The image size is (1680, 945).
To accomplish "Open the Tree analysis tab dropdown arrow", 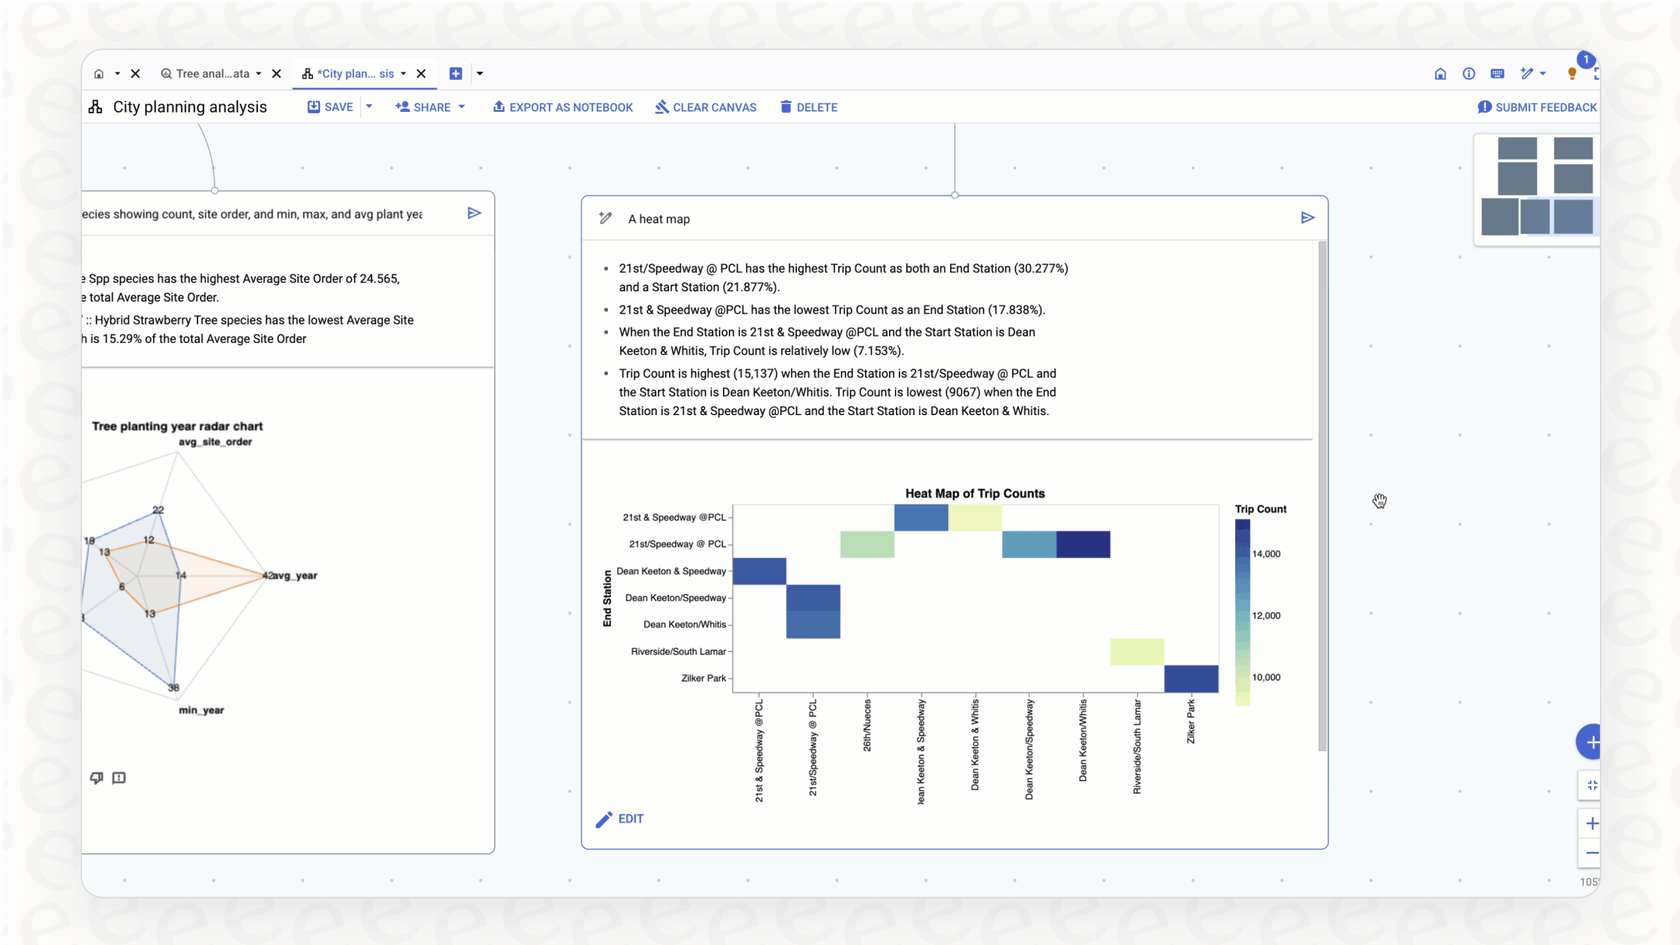I will click(x=260, y=73).
